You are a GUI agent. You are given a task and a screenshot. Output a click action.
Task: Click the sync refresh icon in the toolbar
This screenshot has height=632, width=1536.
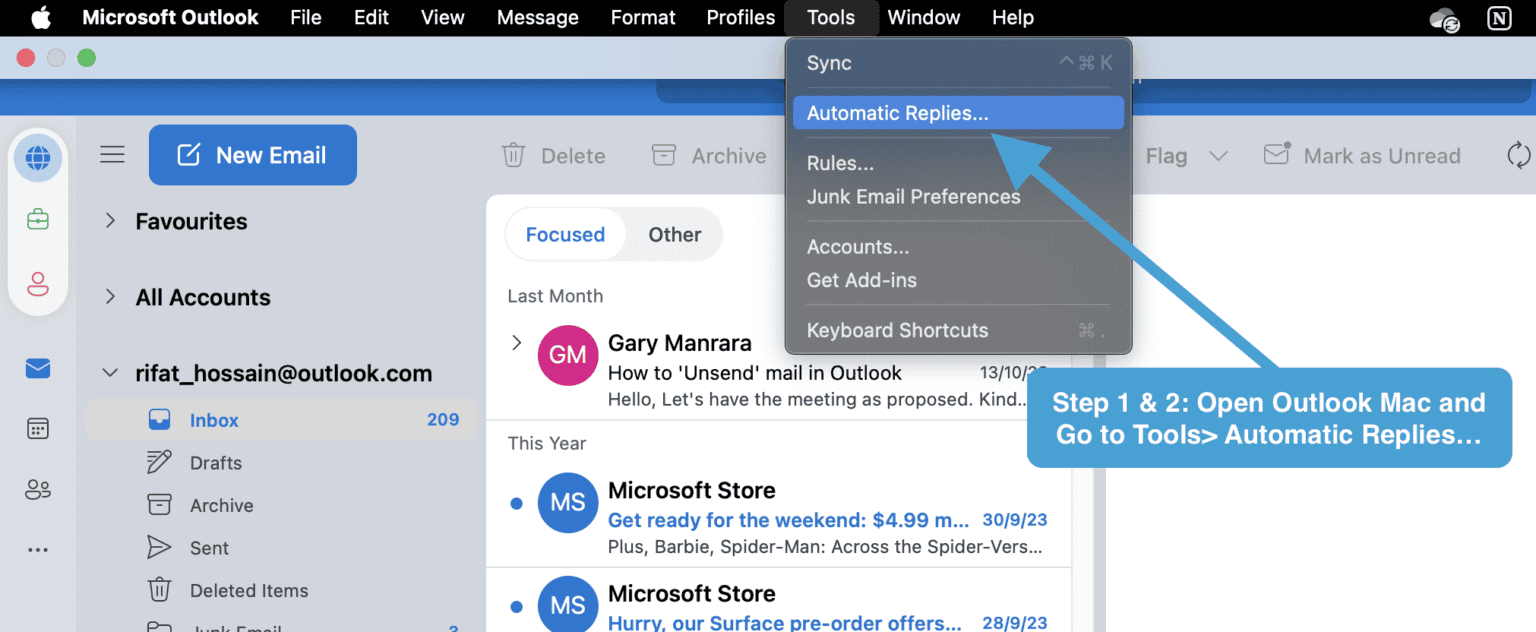pyautogui.click(x=1518, y=155)
